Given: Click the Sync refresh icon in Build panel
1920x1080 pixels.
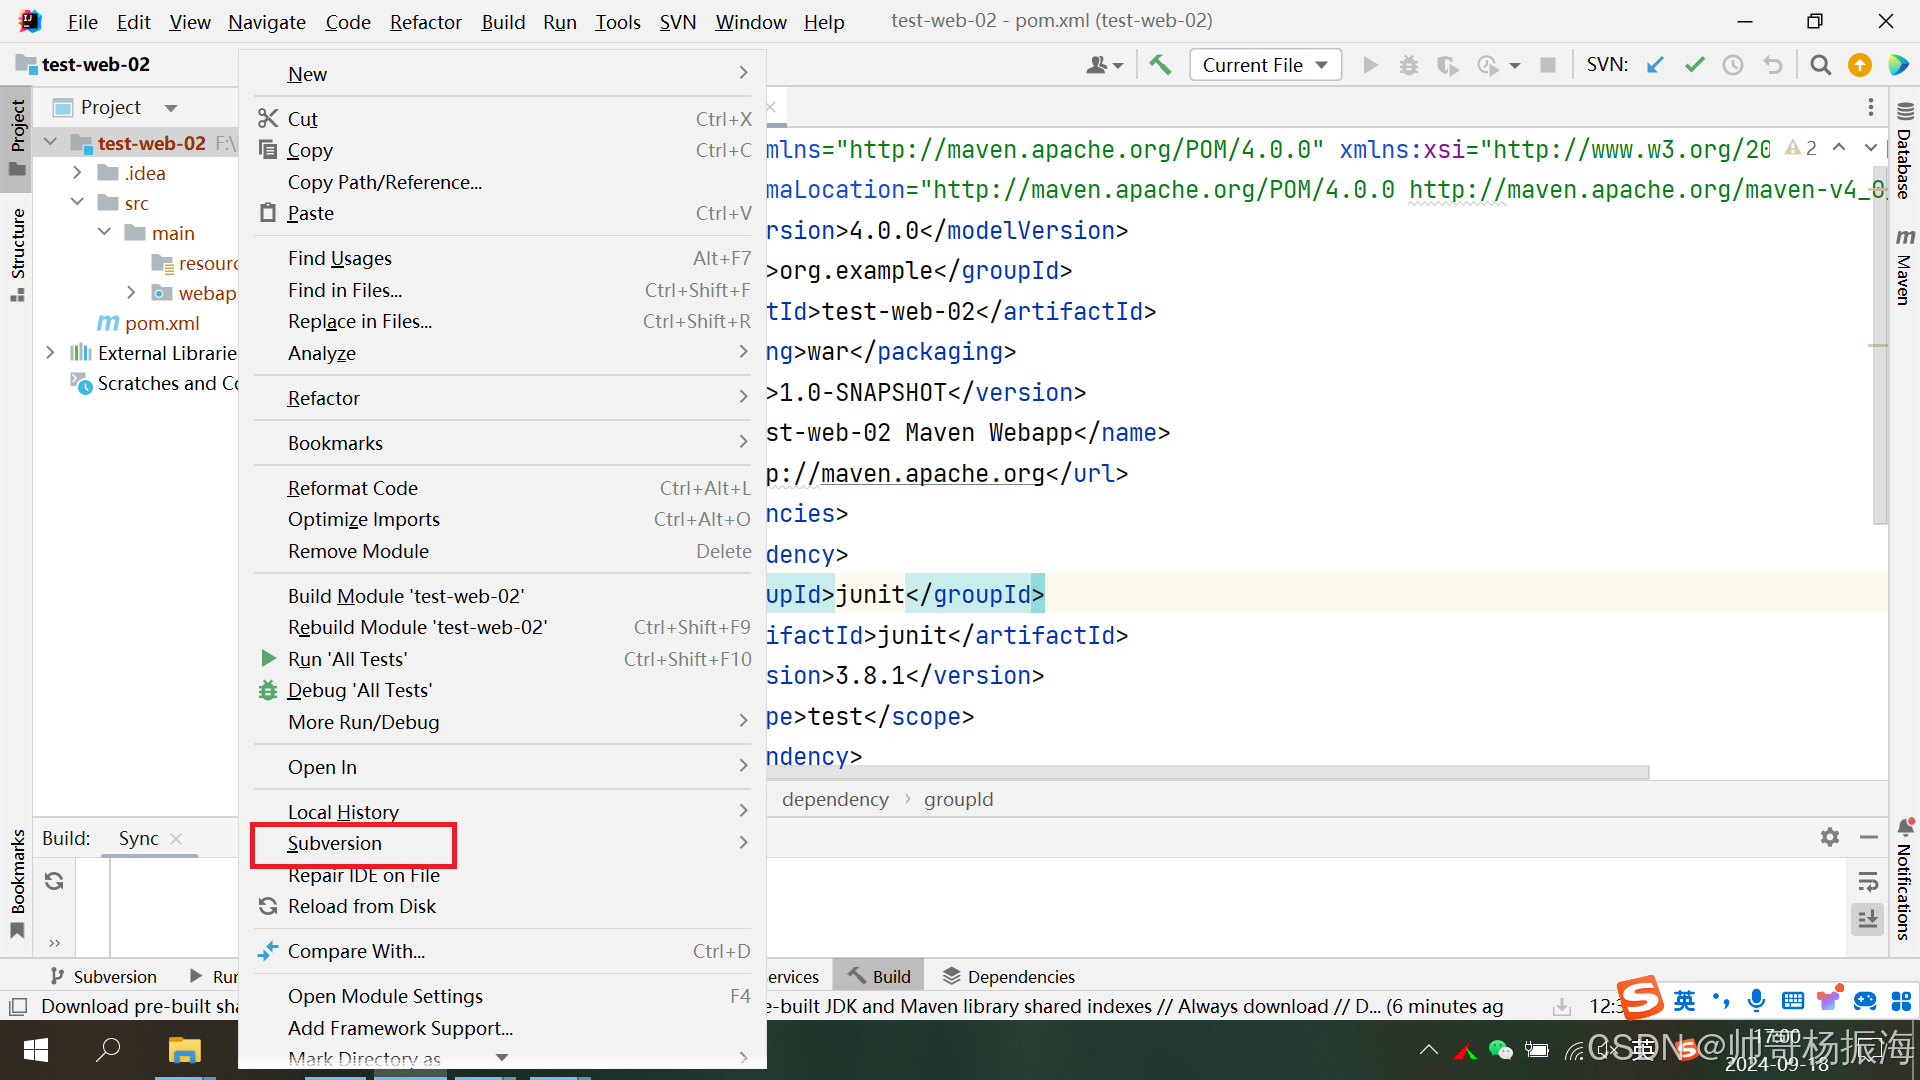Looking at the screenshot, I should [54, 881].
